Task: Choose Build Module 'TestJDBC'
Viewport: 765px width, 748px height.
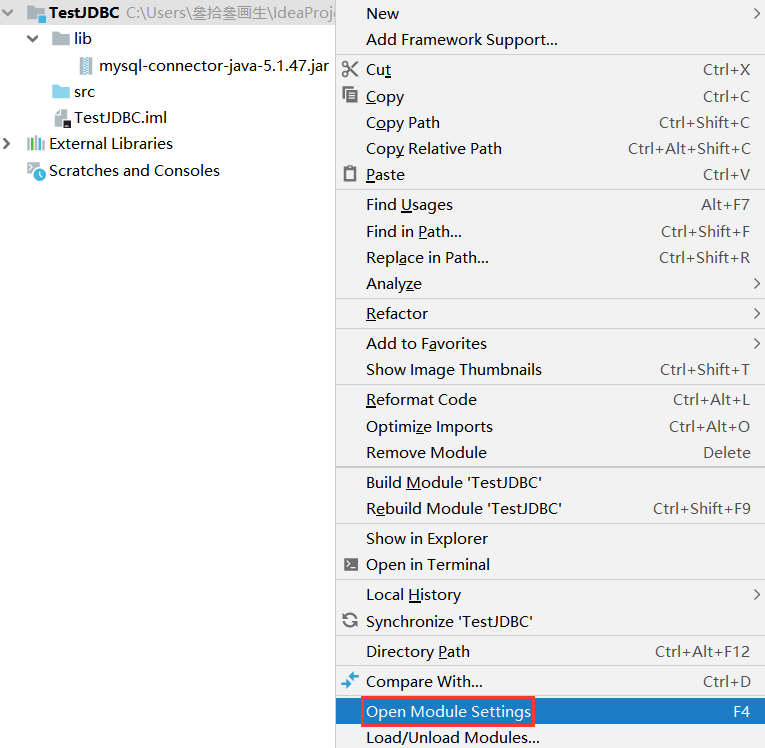Action: coord(550,483)
